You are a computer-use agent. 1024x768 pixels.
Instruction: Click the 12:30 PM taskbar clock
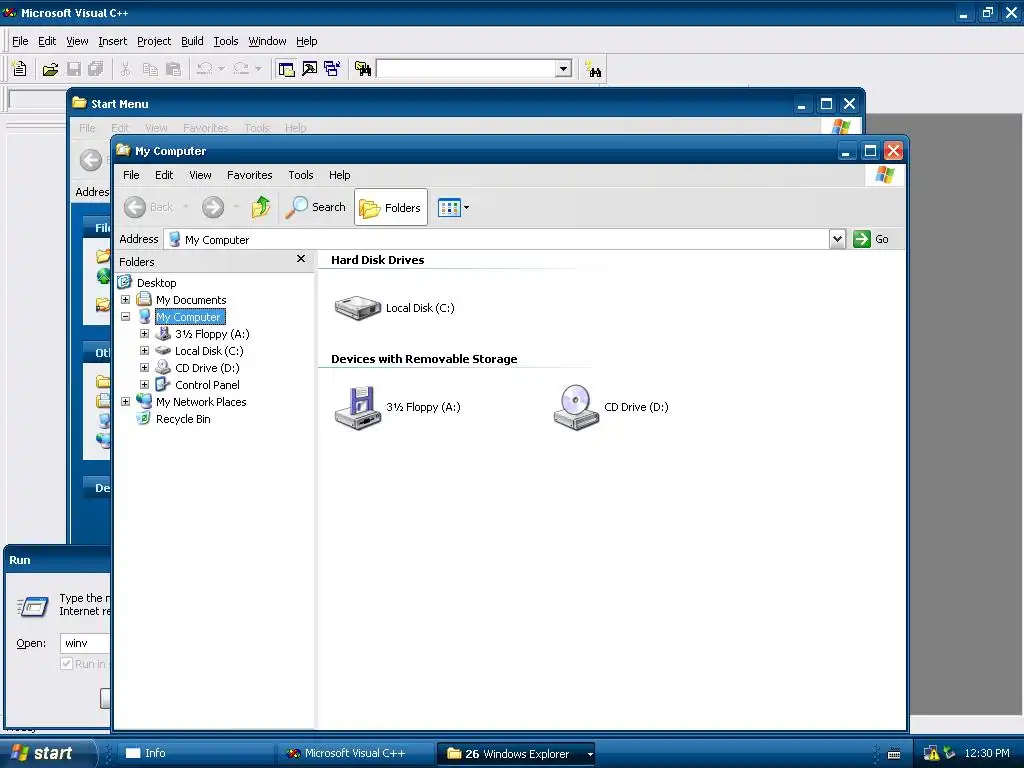(x=987, y=754)
